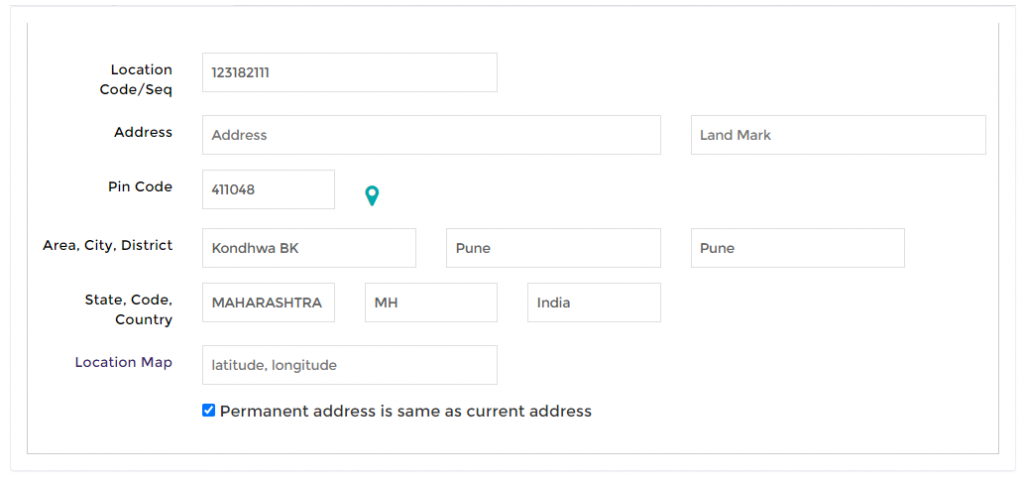
Task: Click the Address field label
Action: [143, 132]
